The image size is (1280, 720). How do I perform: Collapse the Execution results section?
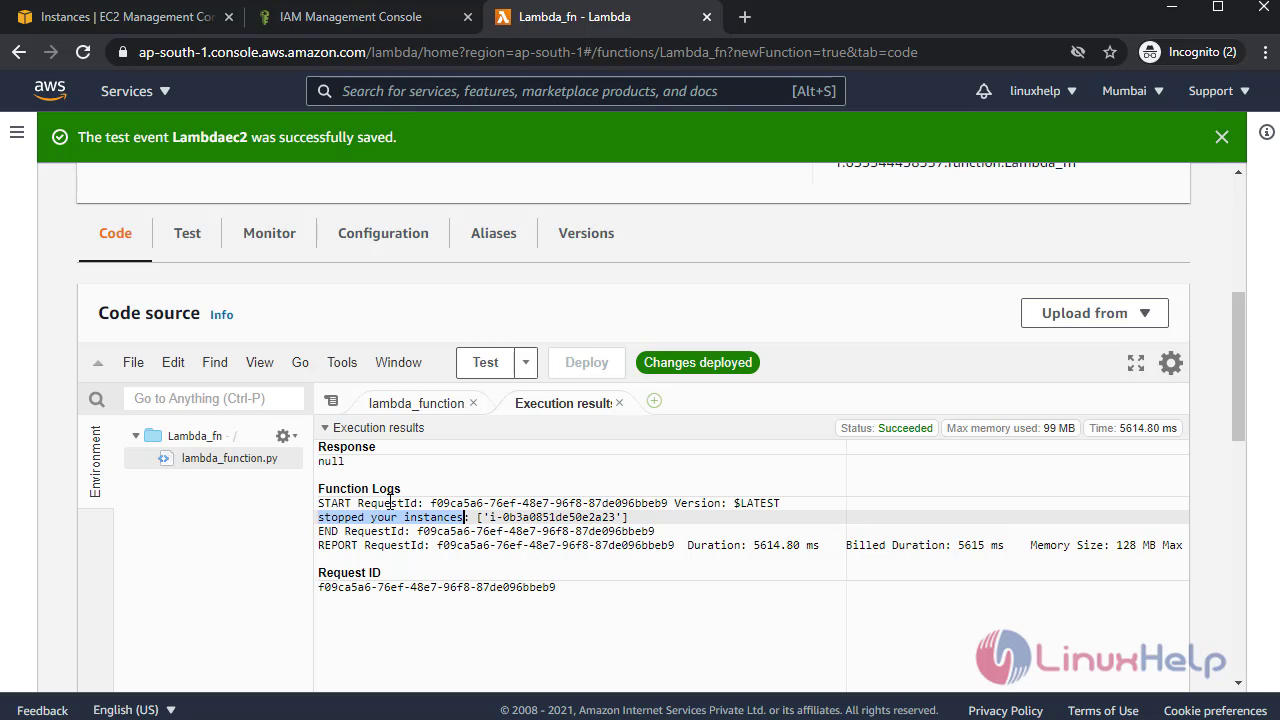pos(324,428)
